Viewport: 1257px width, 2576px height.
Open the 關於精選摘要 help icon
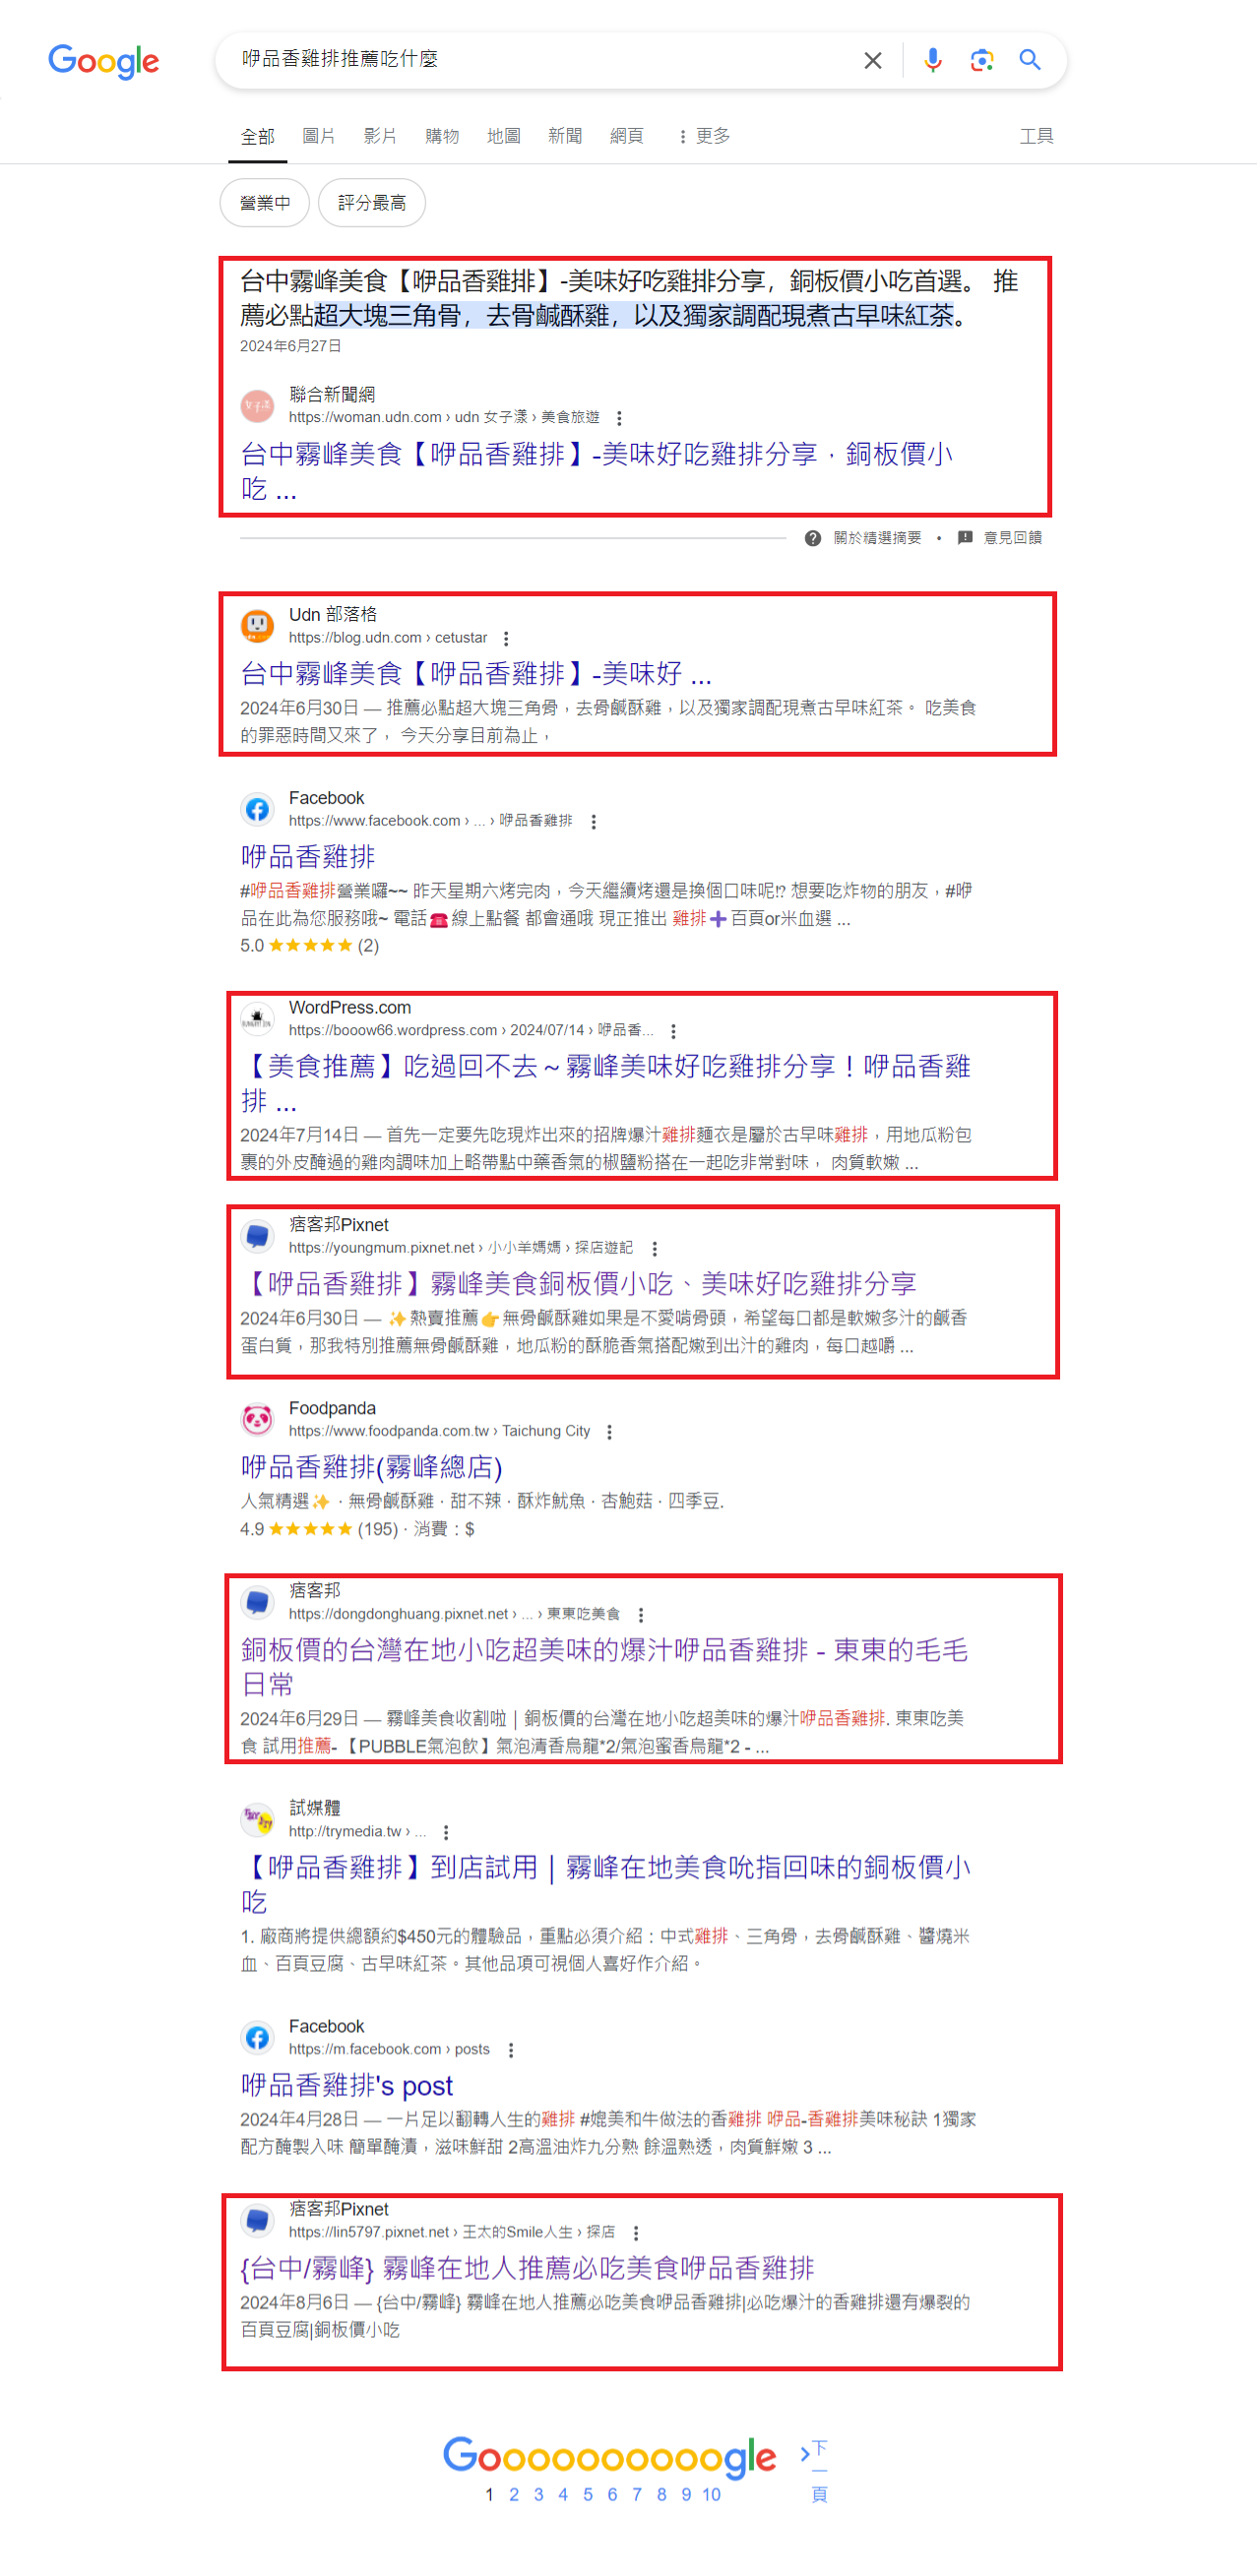(x=813, y=538)
